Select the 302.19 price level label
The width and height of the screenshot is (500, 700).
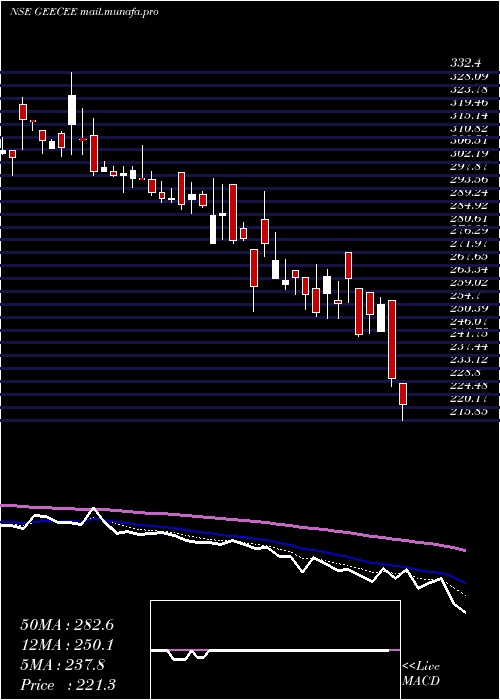[x=468, y=154]
